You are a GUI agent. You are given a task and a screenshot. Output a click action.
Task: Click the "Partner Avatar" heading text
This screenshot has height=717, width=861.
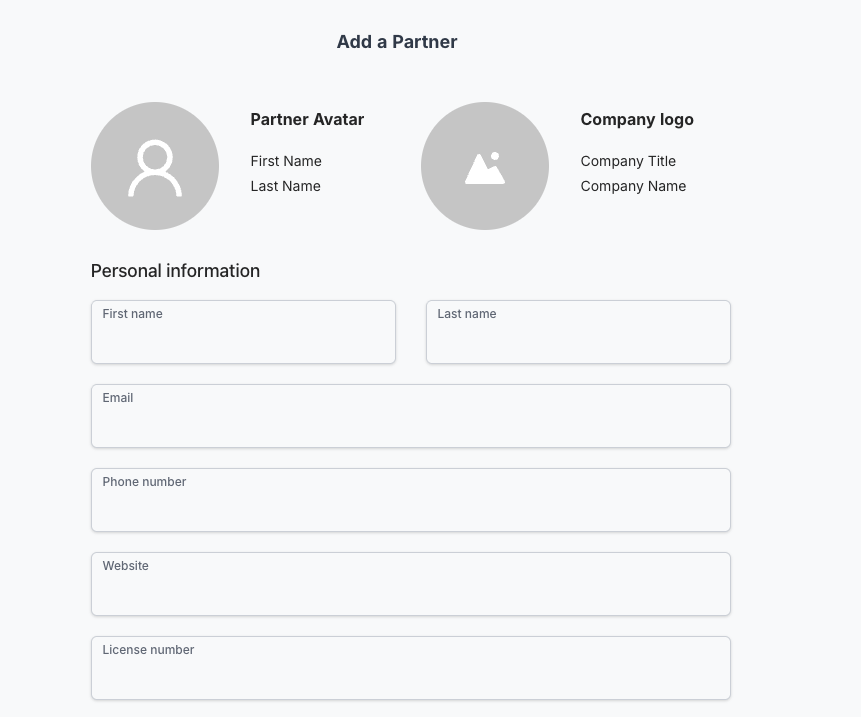point(307,119)
